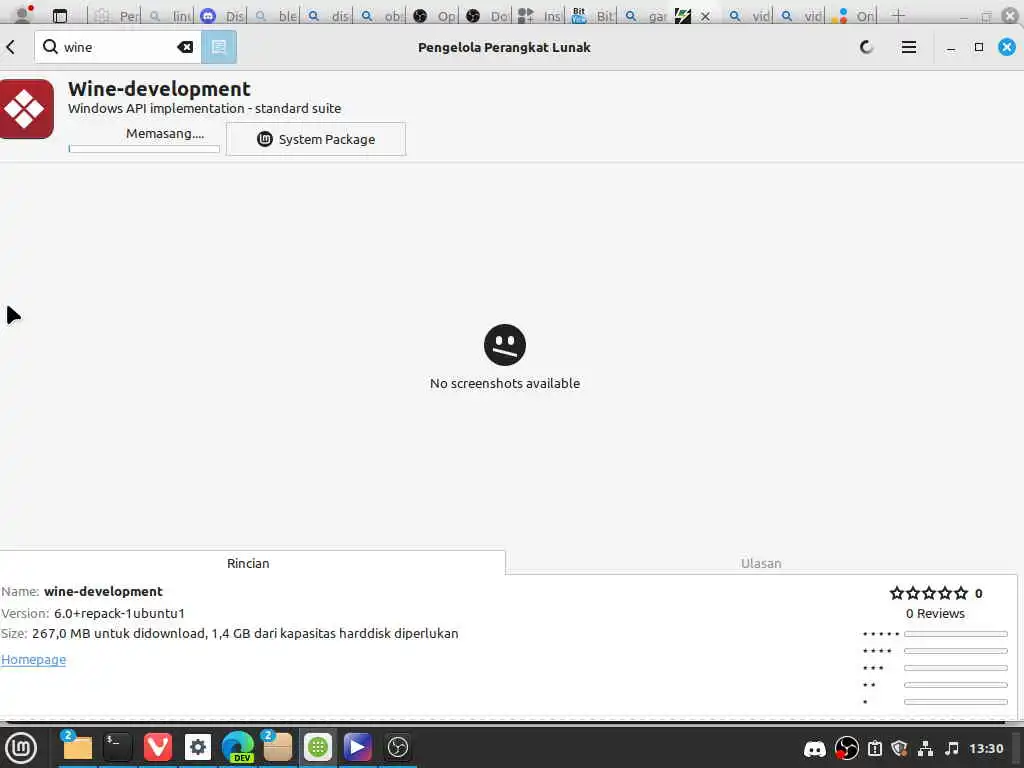Screen dimensions: 1024x768
Task: Open Microsoft Edge Dev from taskbar
Action: [x=238, y=748]
